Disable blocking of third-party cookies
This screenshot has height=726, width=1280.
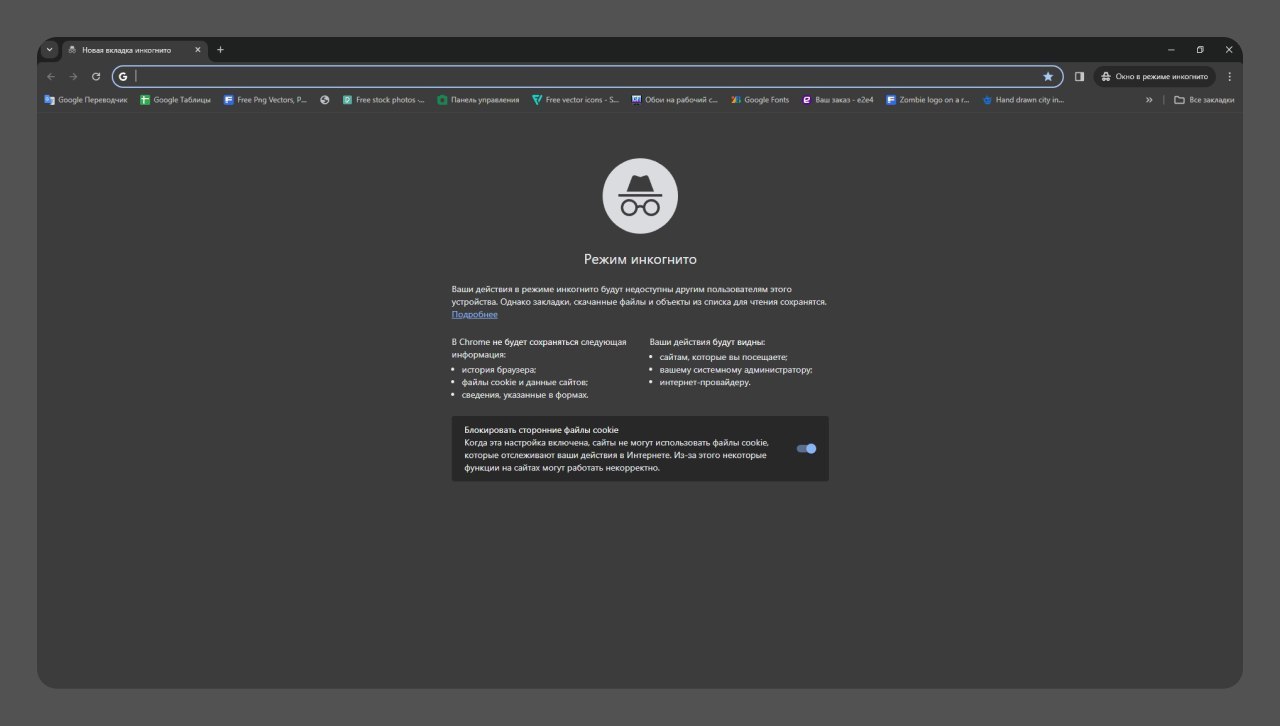pyautogui.click(x=806, y=448)
